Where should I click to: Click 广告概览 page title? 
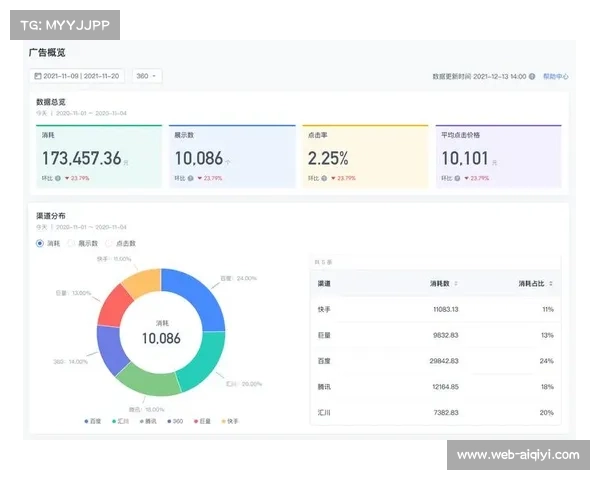coord(47,52)
